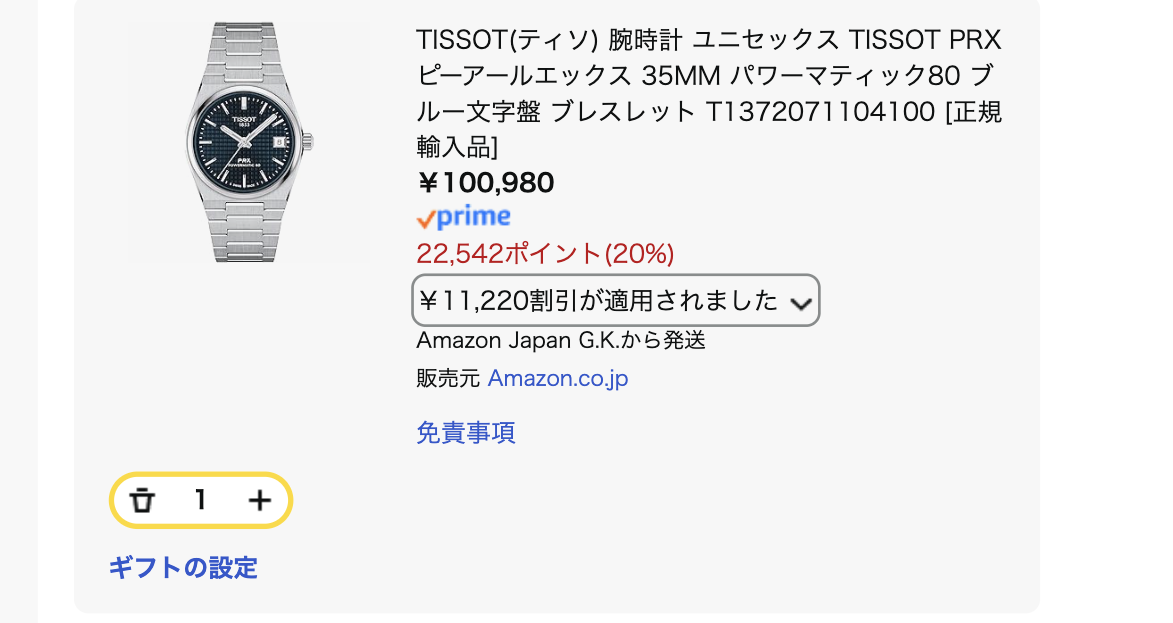Viewport: 1173px width, 623px height.
Task: Click the trash icon to remove item
Action: (x=144, y=500)
